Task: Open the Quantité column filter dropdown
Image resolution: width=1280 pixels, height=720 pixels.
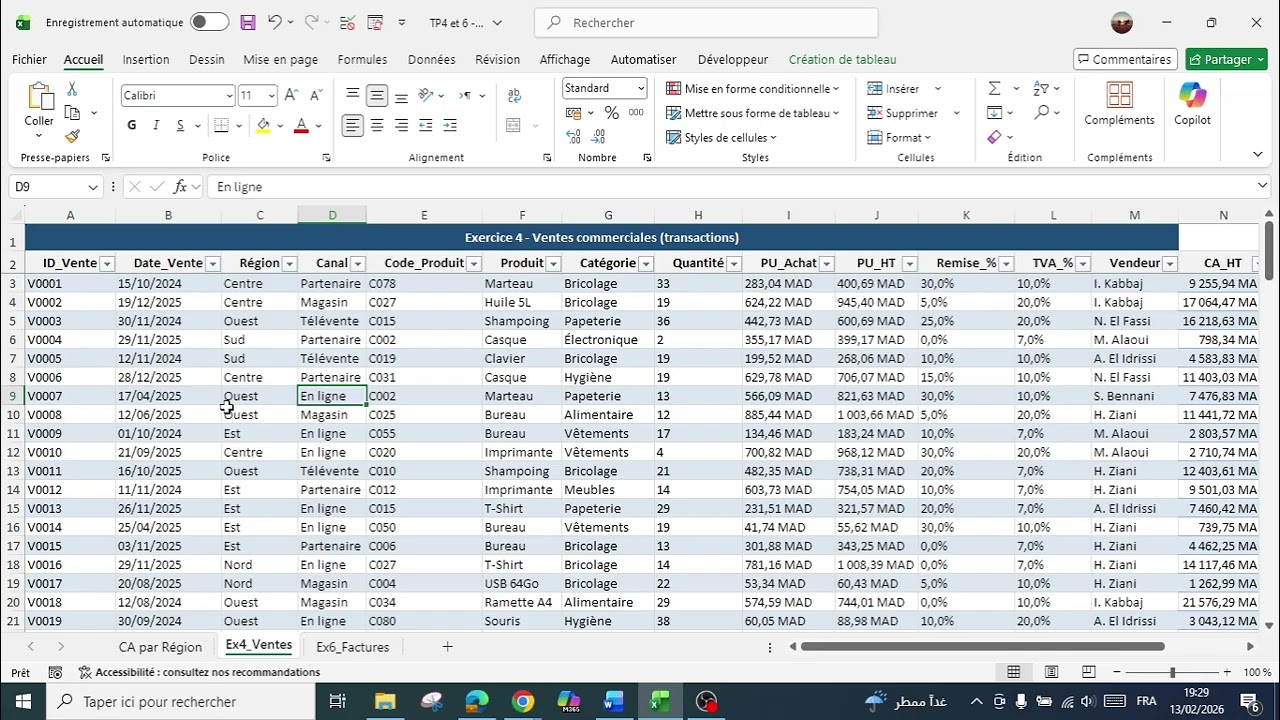Action: tap(734, 264)
